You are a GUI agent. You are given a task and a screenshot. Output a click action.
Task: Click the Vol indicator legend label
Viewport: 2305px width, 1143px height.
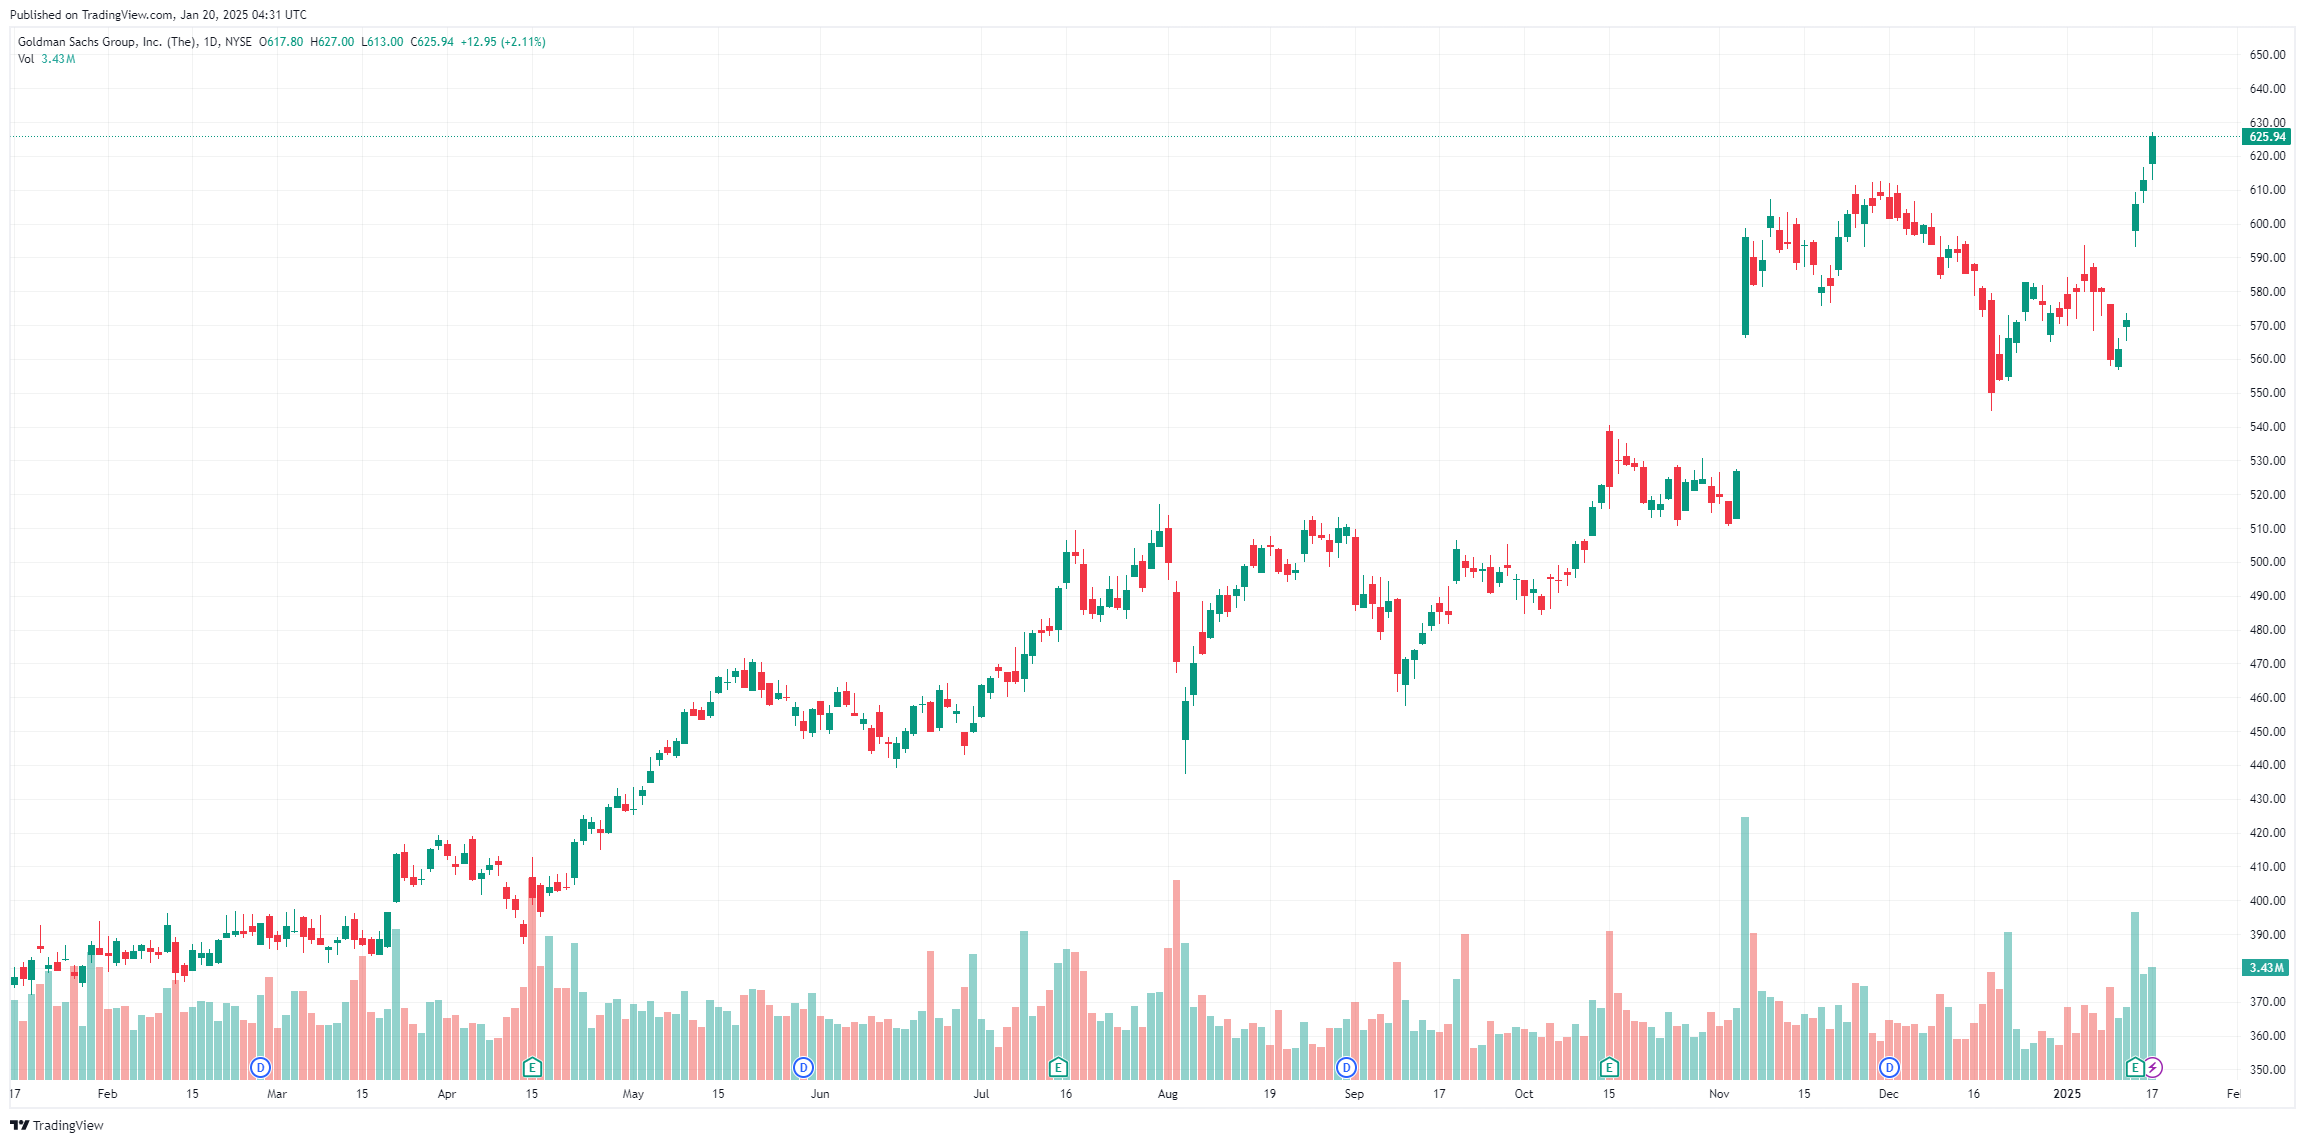(x=26, y=59)
